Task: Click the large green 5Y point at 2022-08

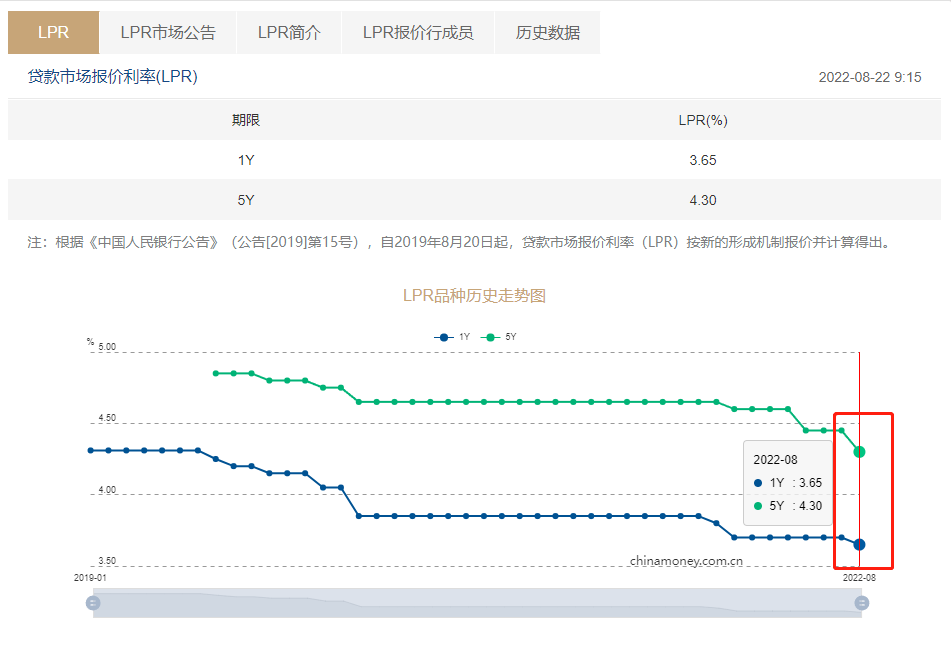Action: (x=859, y=452)
